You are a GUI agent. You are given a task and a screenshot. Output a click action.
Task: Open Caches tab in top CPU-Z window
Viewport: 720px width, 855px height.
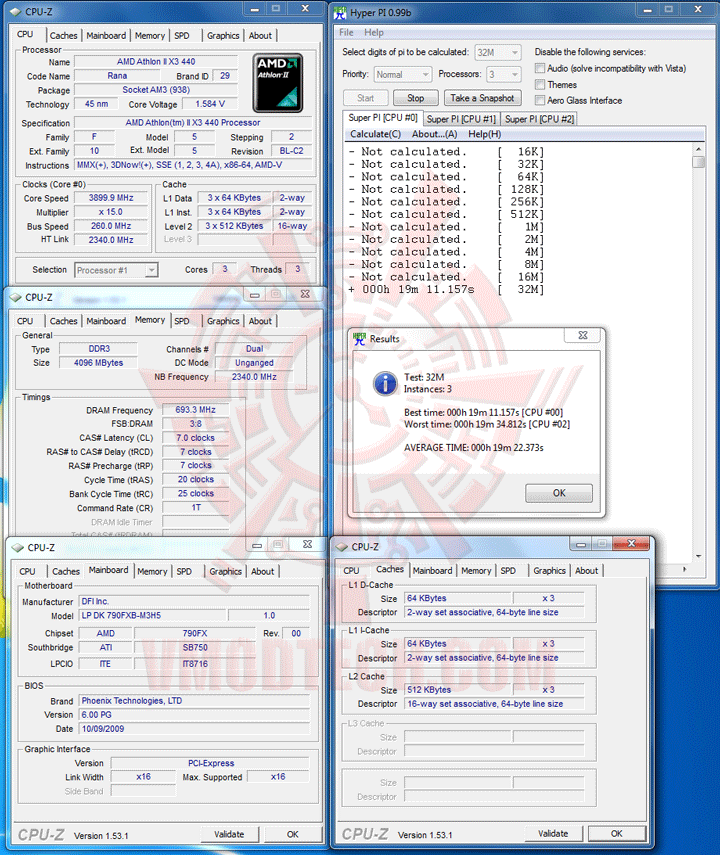pyautogui.click(x=63, y=35)
